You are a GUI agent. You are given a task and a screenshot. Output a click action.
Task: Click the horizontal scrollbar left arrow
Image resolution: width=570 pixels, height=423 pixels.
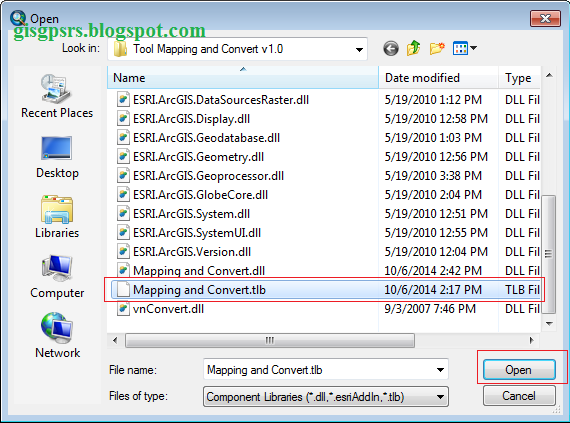(x=115, y=341)
